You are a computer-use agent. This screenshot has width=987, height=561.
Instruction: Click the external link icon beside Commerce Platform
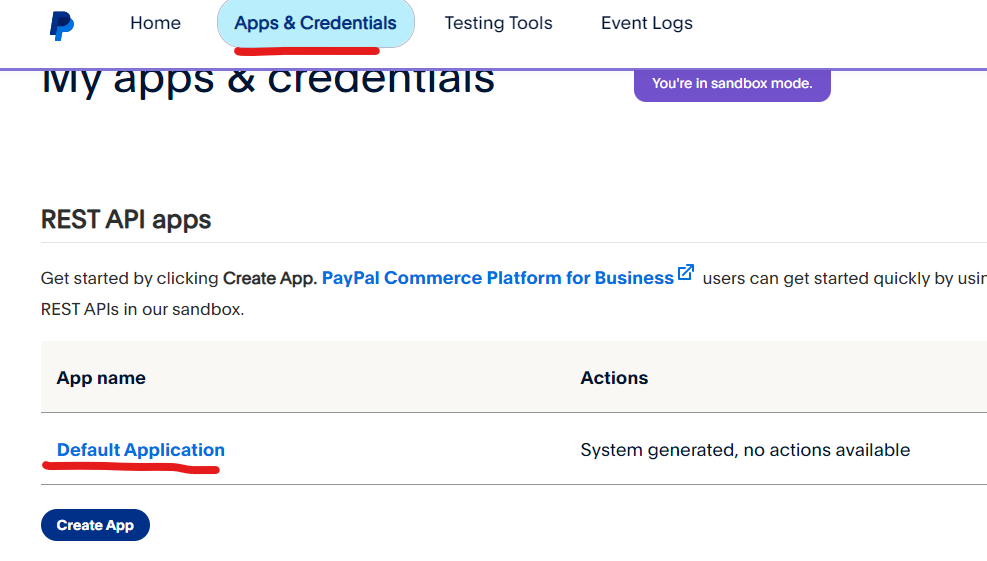(x=686, y=273)
